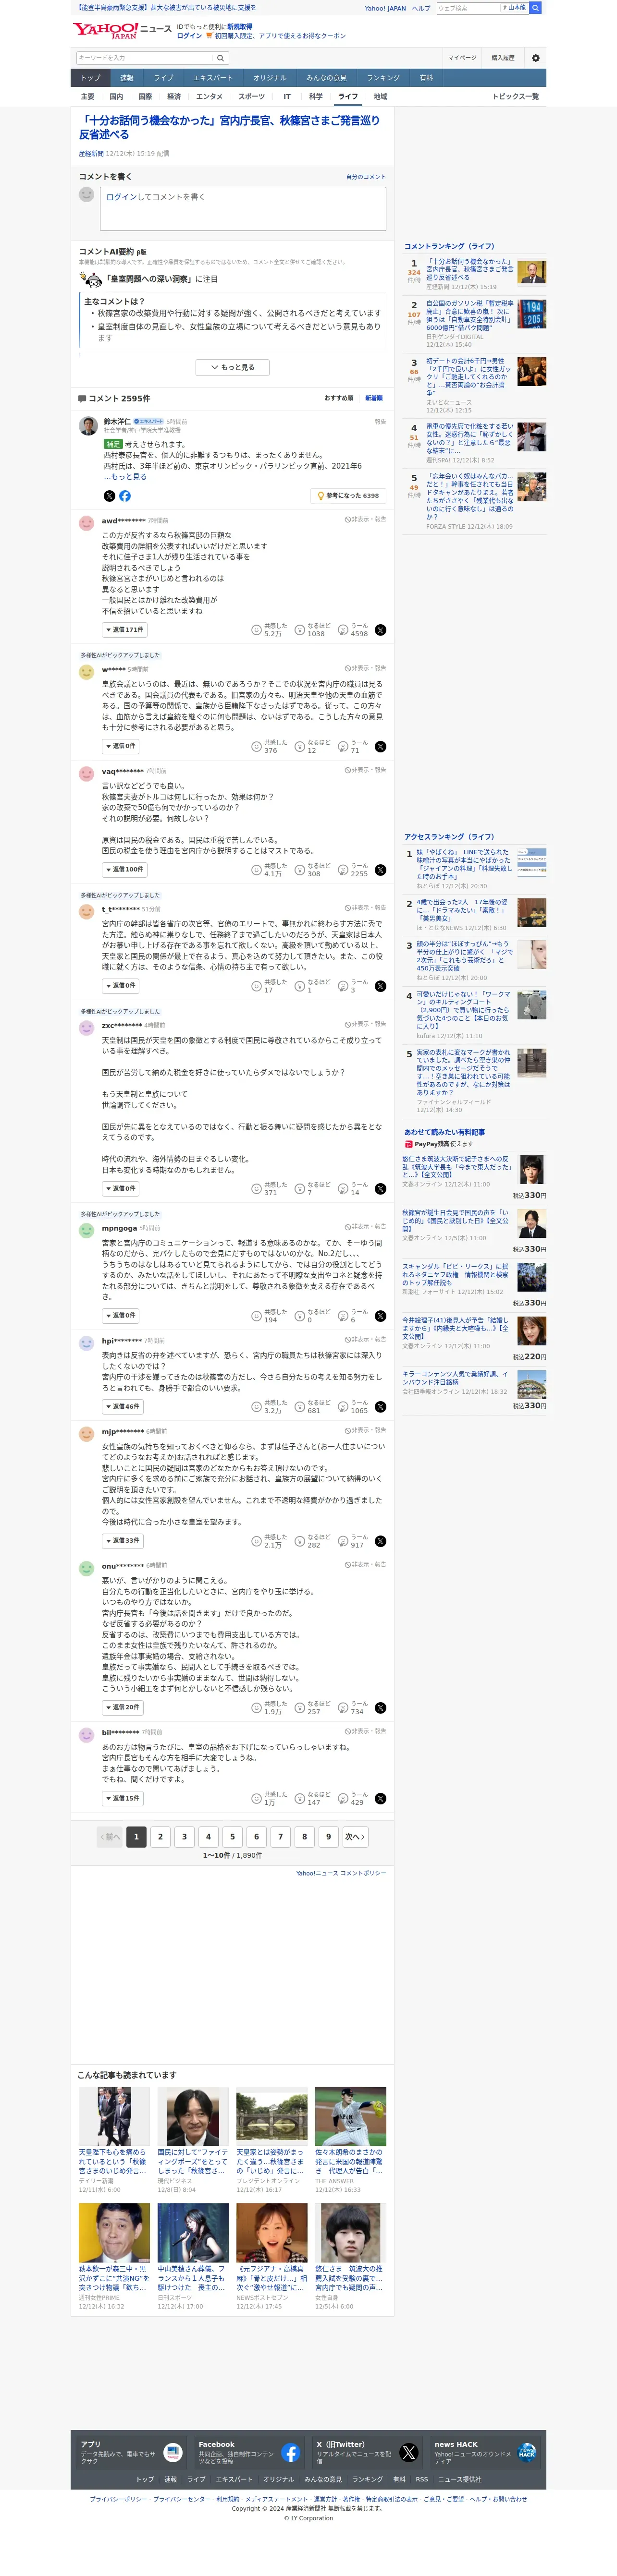Select the 地域 category tab

click(x=380, y=97)
